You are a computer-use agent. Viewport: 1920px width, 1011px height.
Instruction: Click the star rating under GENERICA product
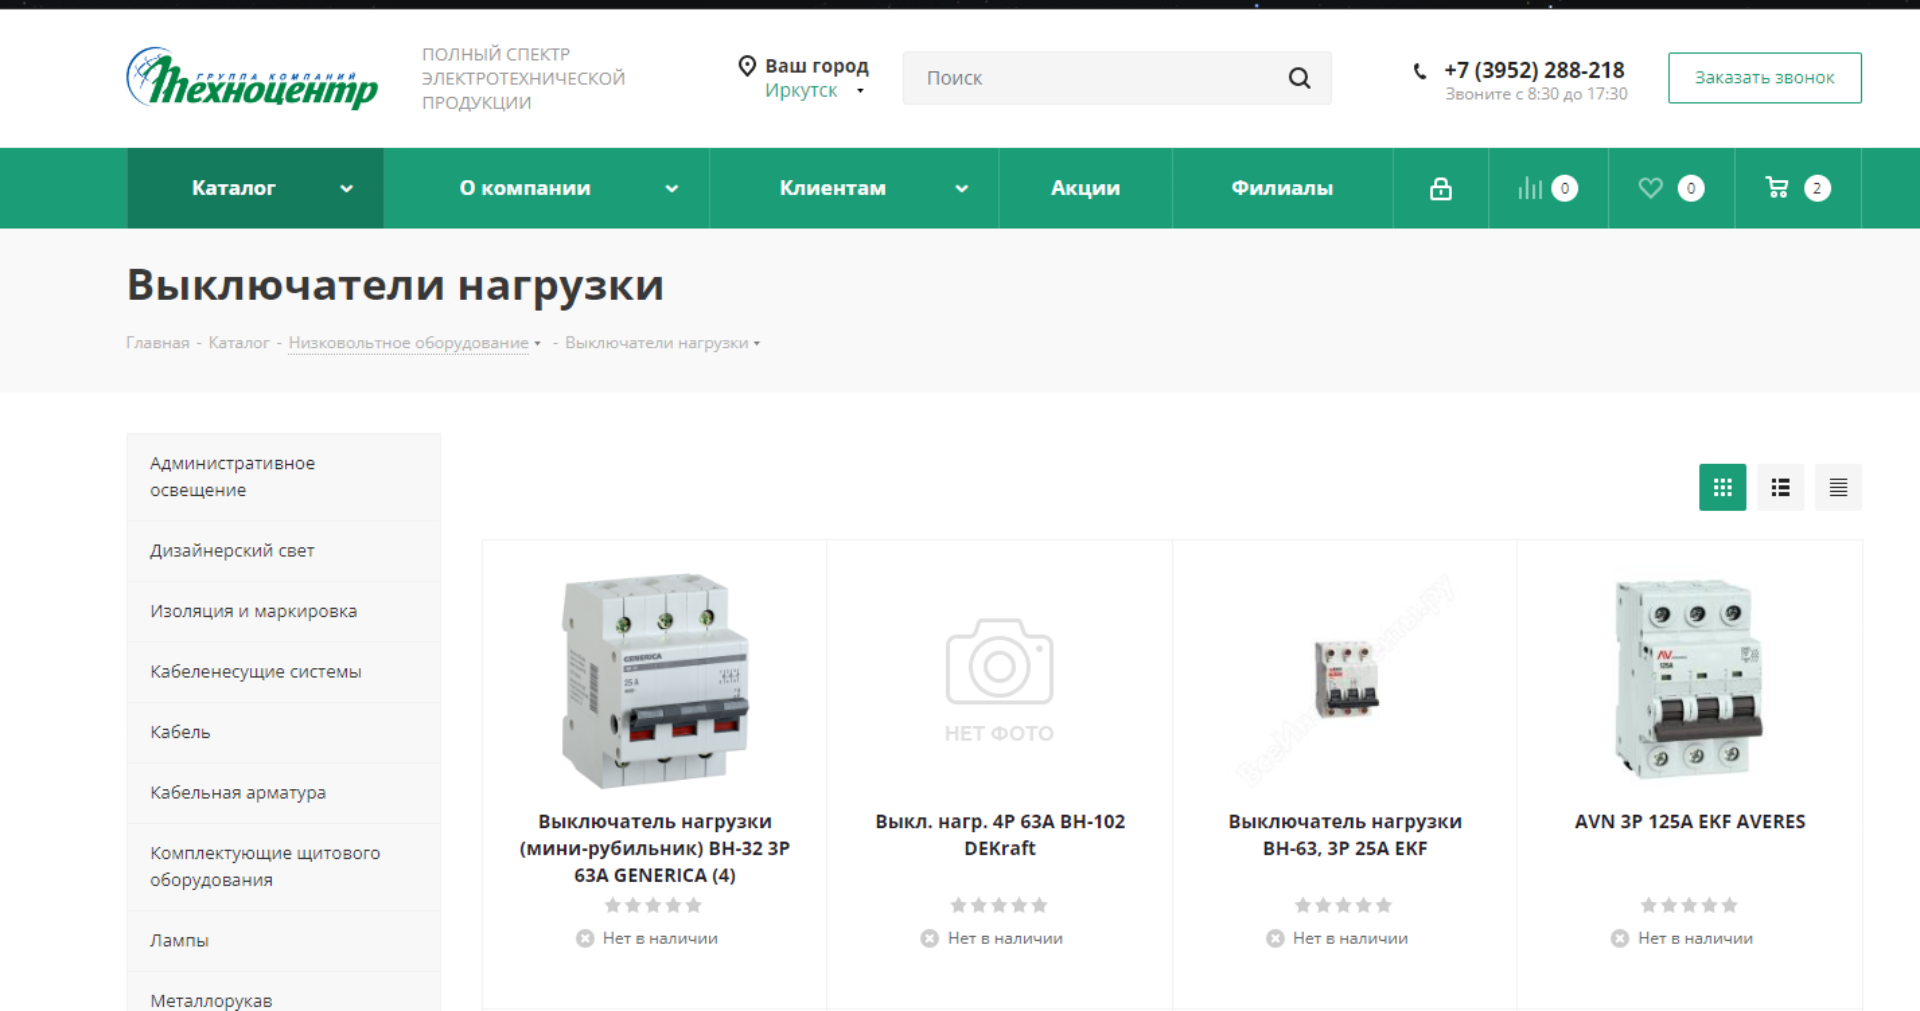654,905
